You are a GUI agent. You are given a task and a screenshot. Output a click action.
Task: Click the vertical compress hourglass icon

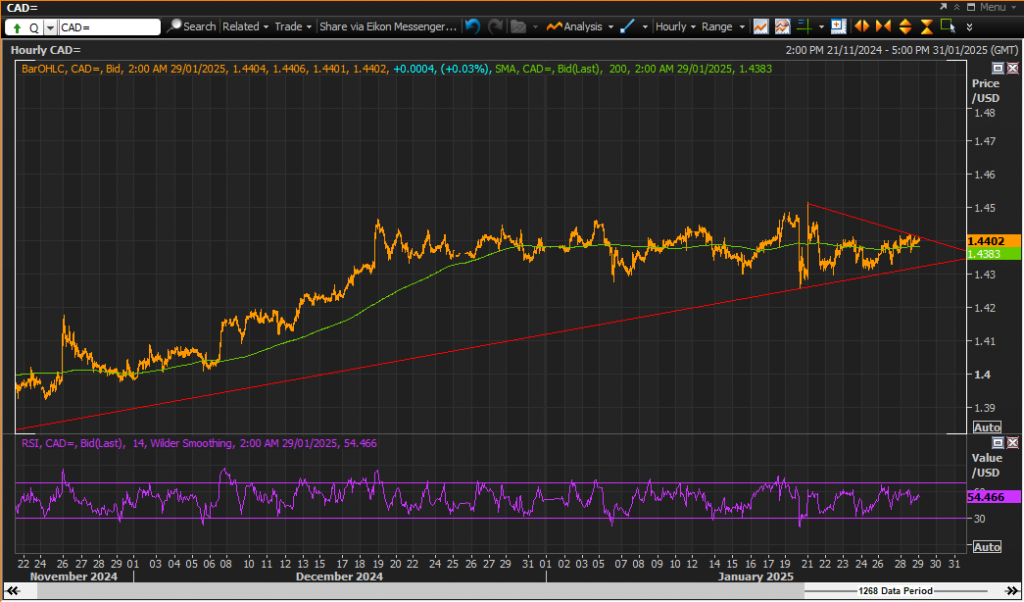[x=927, y=27]
